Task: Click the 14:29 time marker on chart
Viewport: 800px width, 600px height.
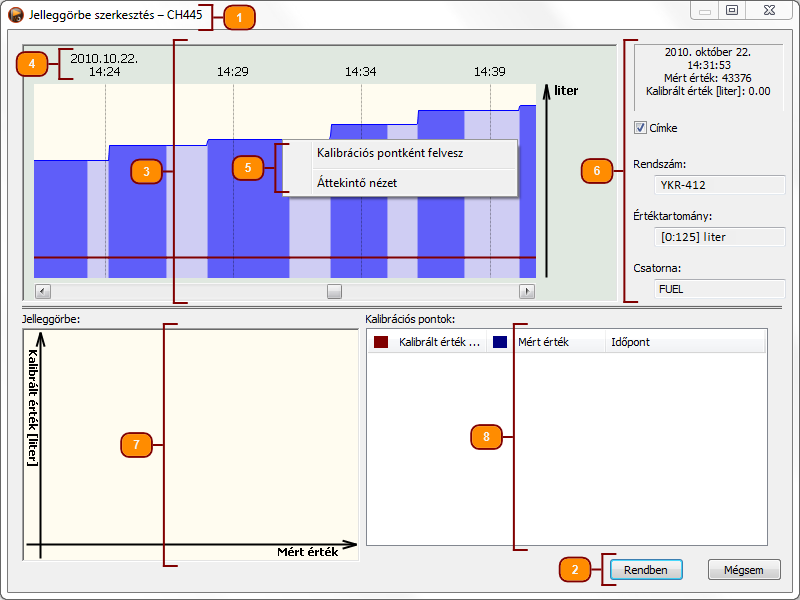Action: click(232, 72)
